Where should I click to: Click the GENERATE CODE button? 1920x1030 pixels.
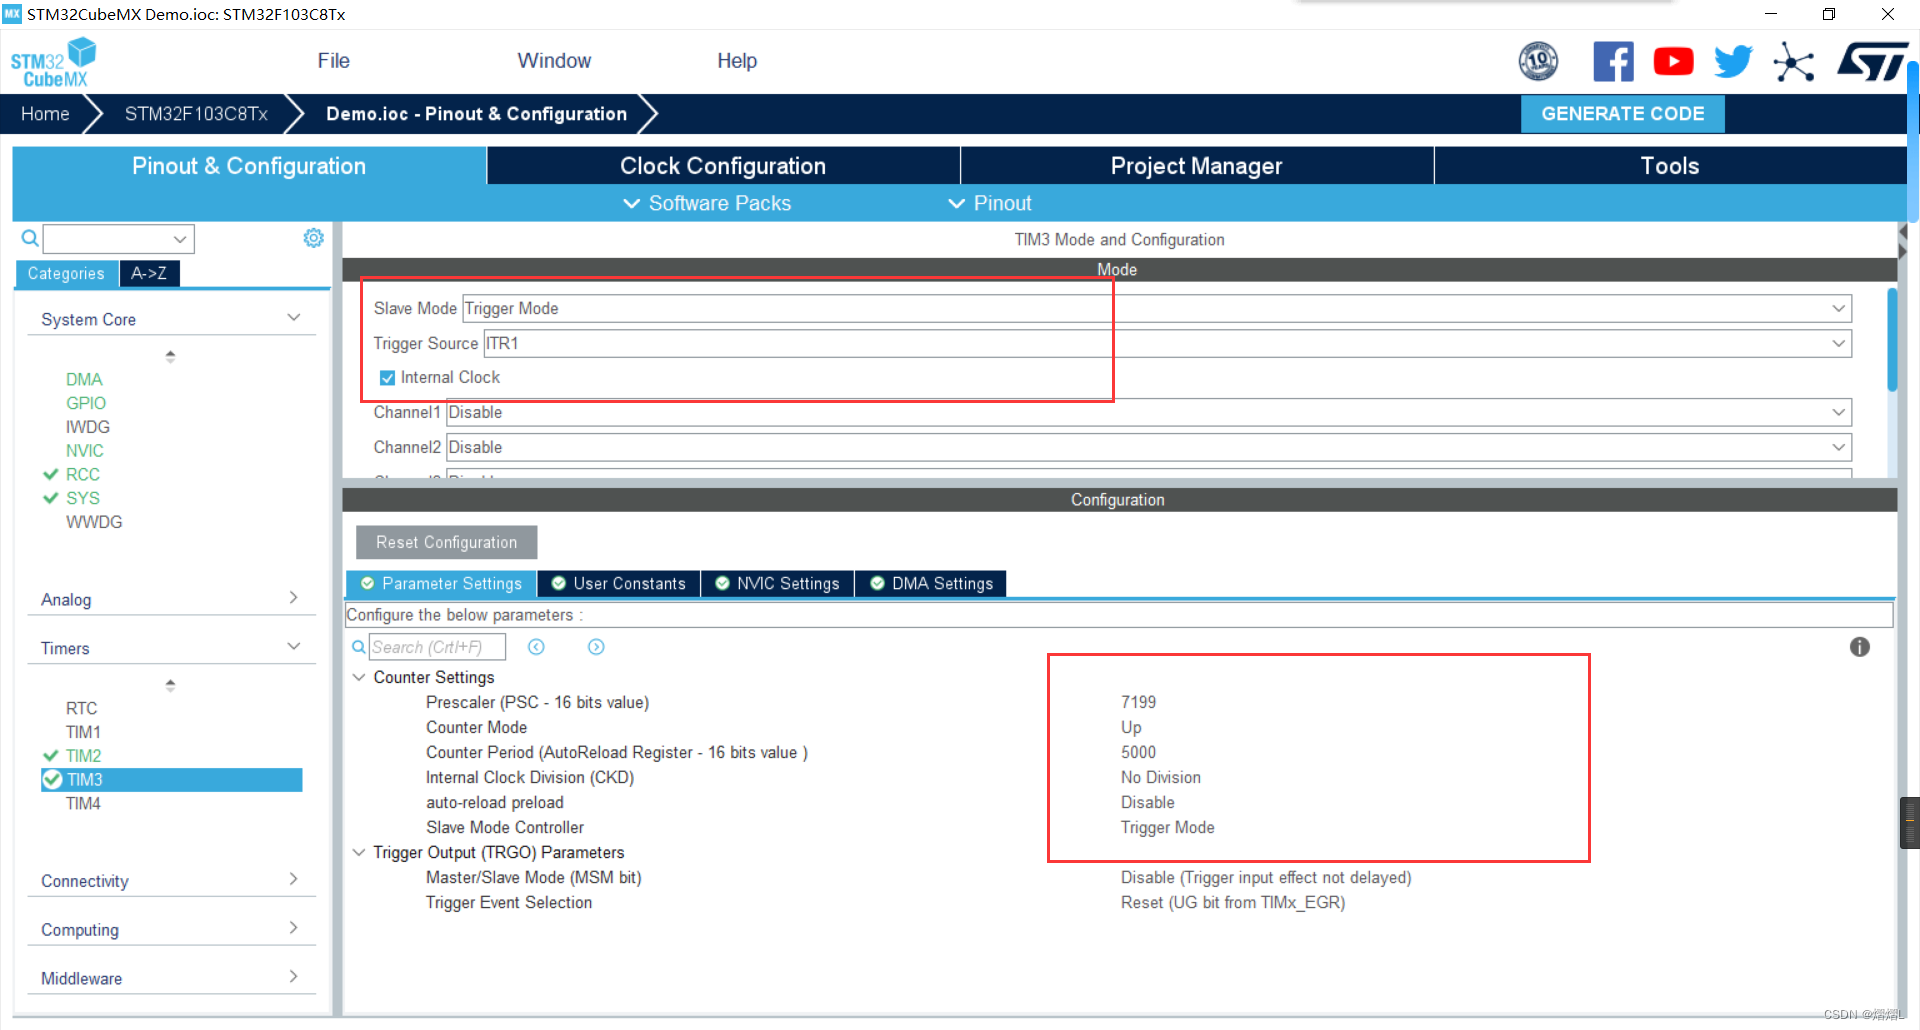coord(1622,114)
